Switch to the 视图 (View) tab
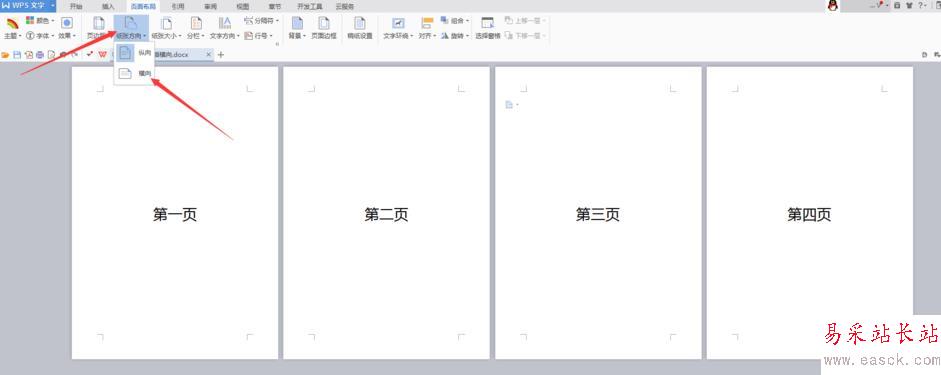The width and height of the screenshot is (941, 375). tap(242, 7)
